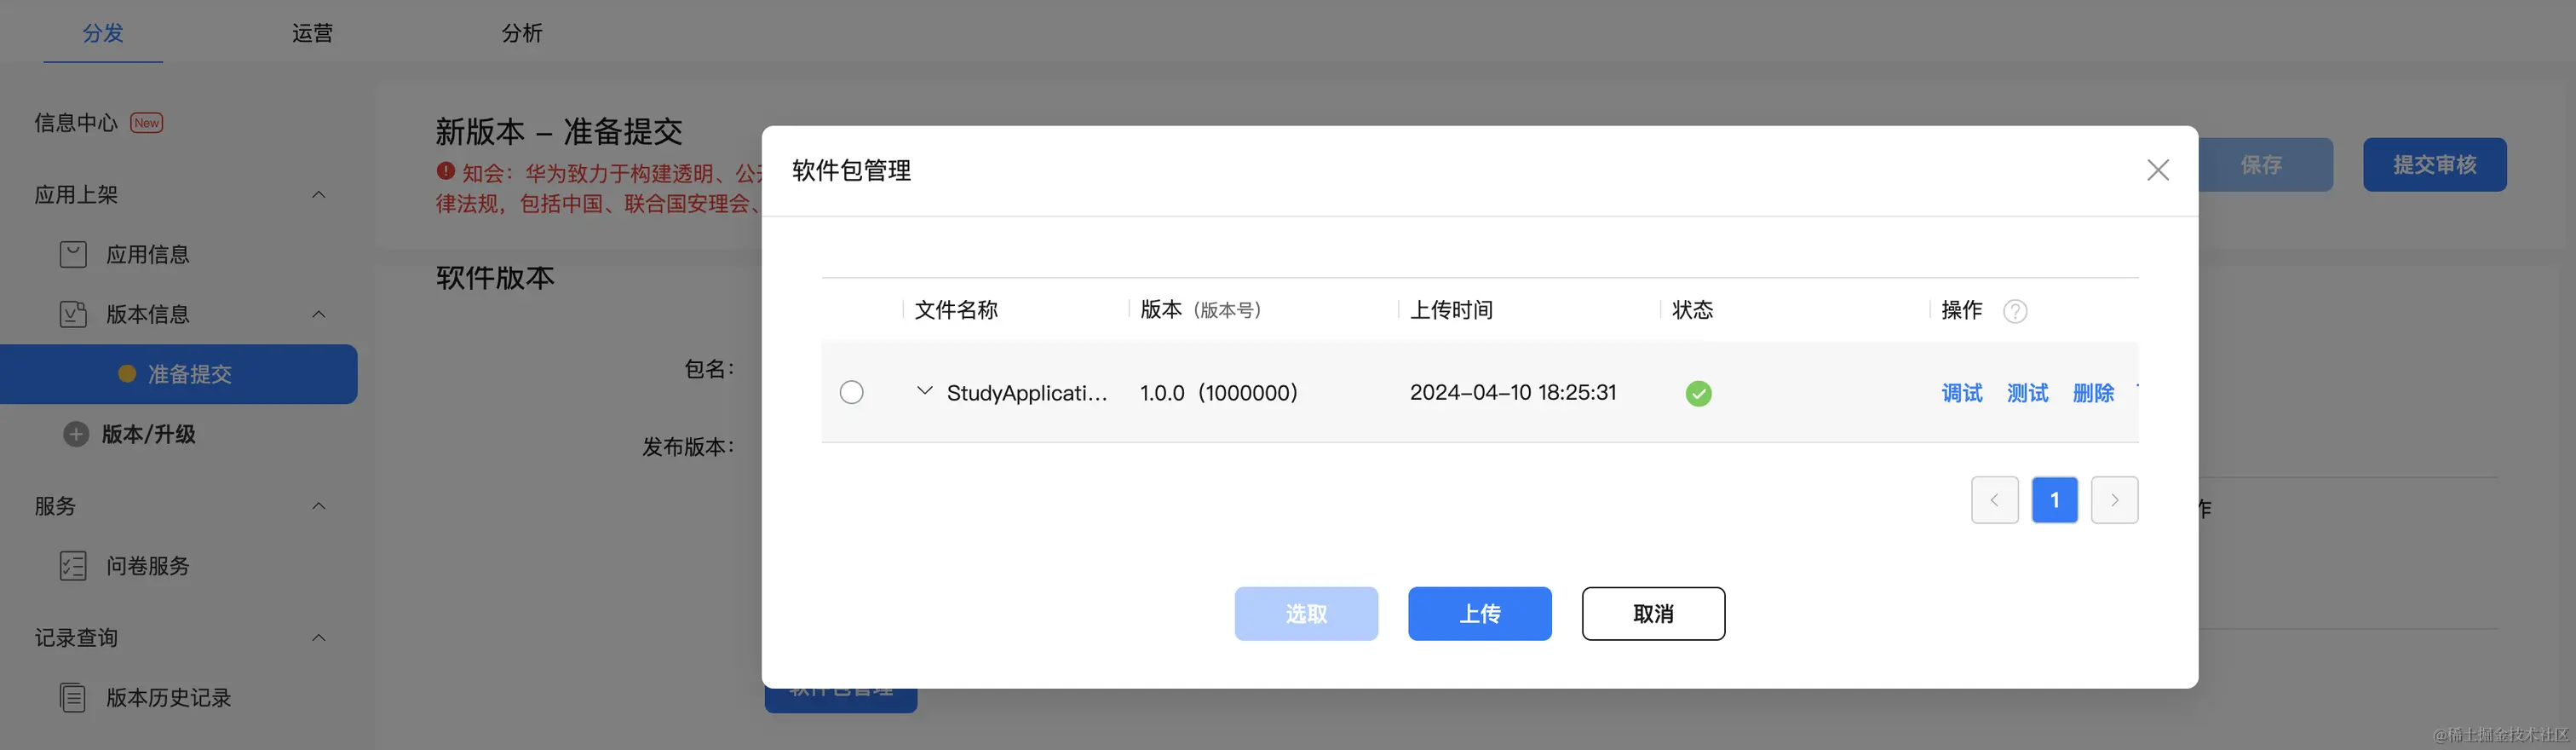
Task: Collapse the 记录查询 section
Action: (319, 638)
